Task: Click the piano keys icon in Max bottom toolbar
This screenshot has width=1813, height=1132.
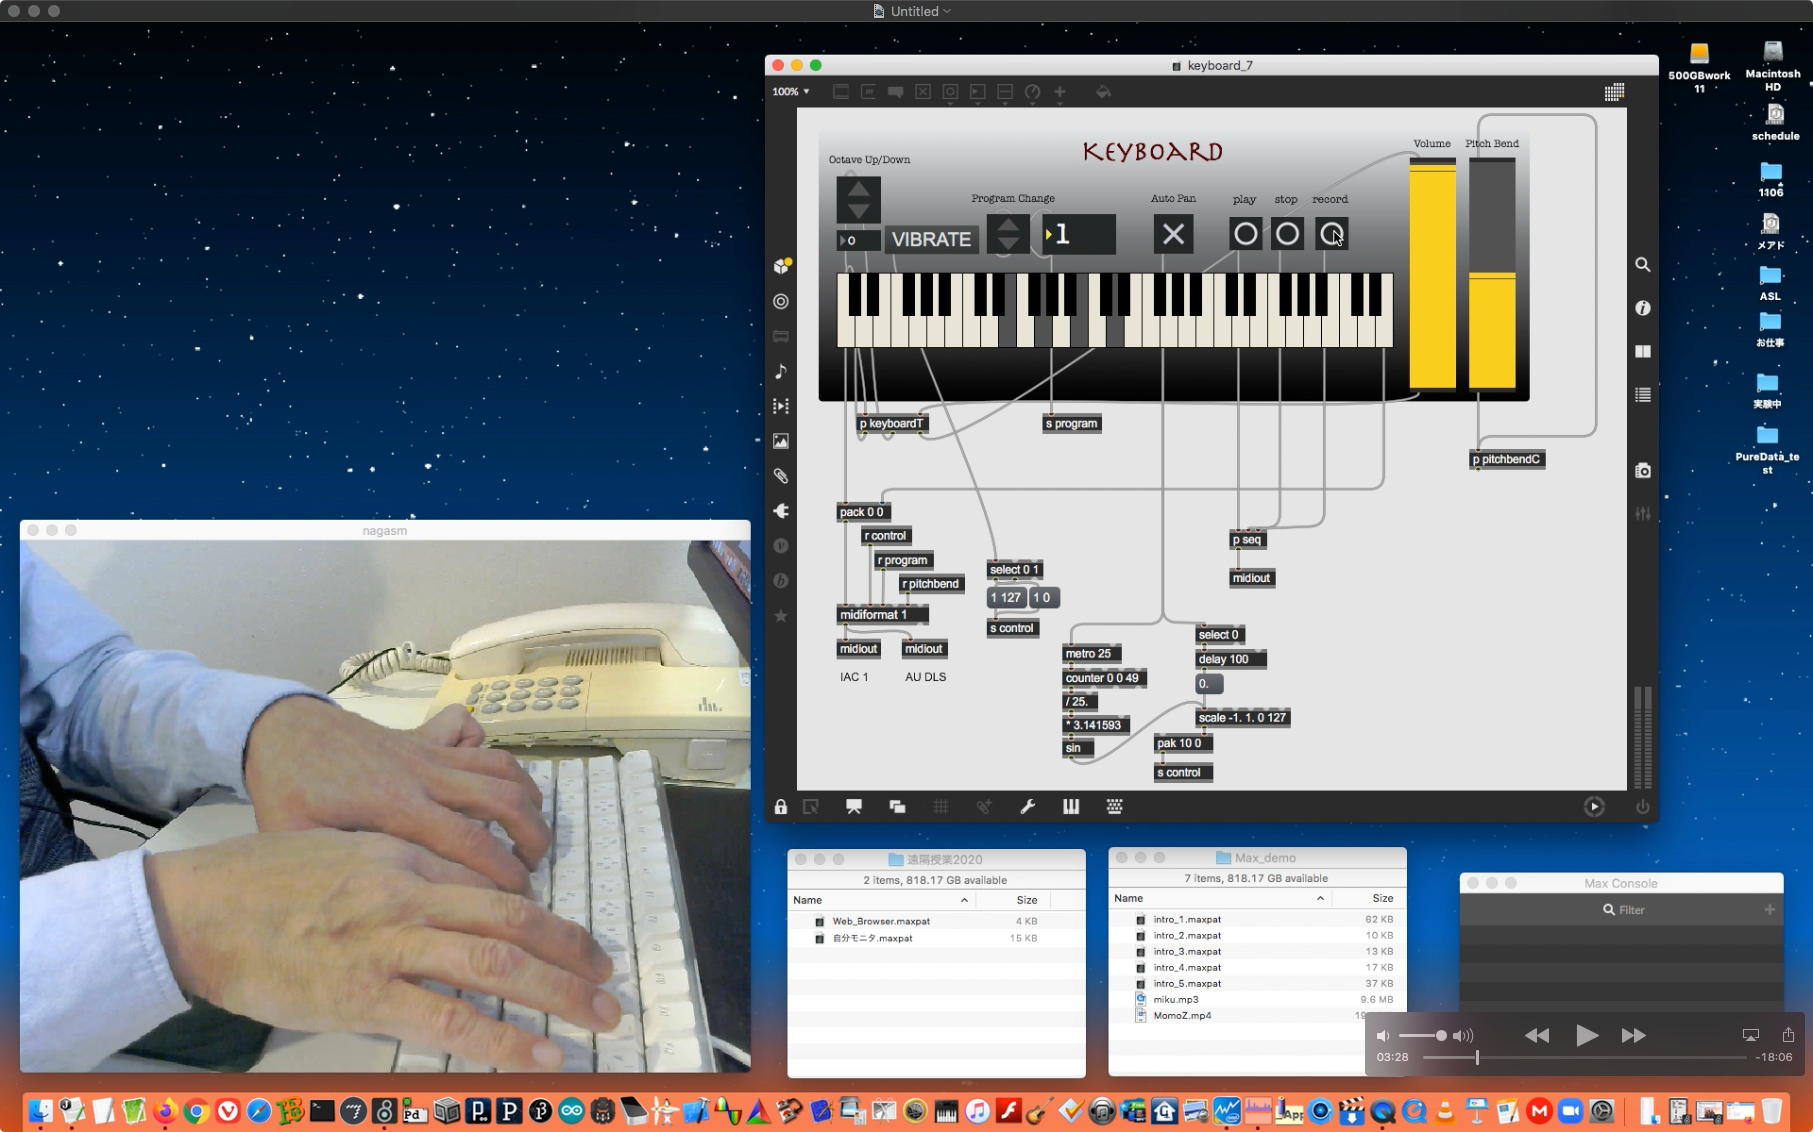Action: 1071,807
